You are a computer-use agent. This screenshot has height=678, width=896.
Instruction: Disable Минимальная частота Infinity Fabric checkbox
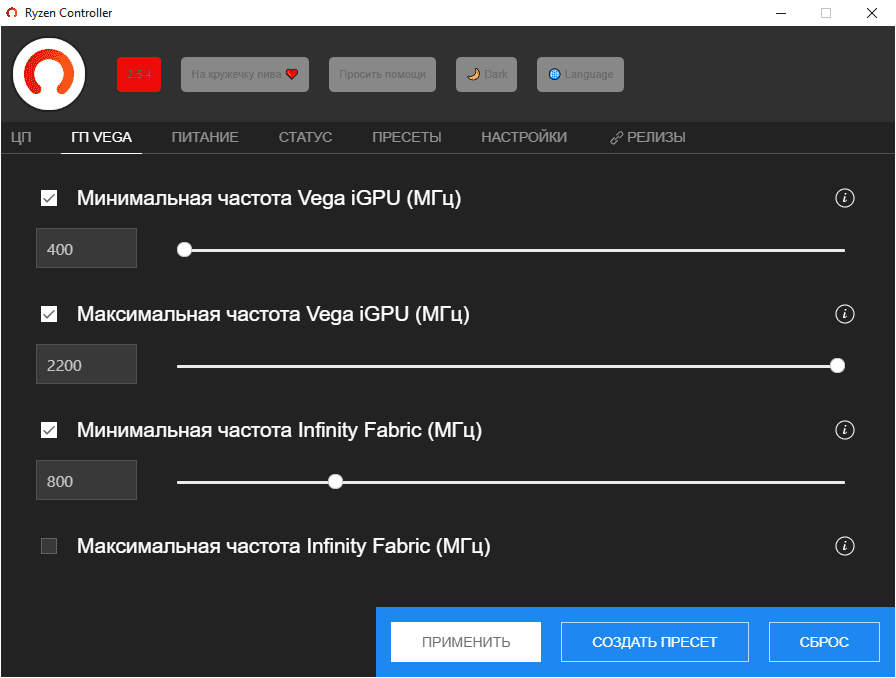(49, 430)
